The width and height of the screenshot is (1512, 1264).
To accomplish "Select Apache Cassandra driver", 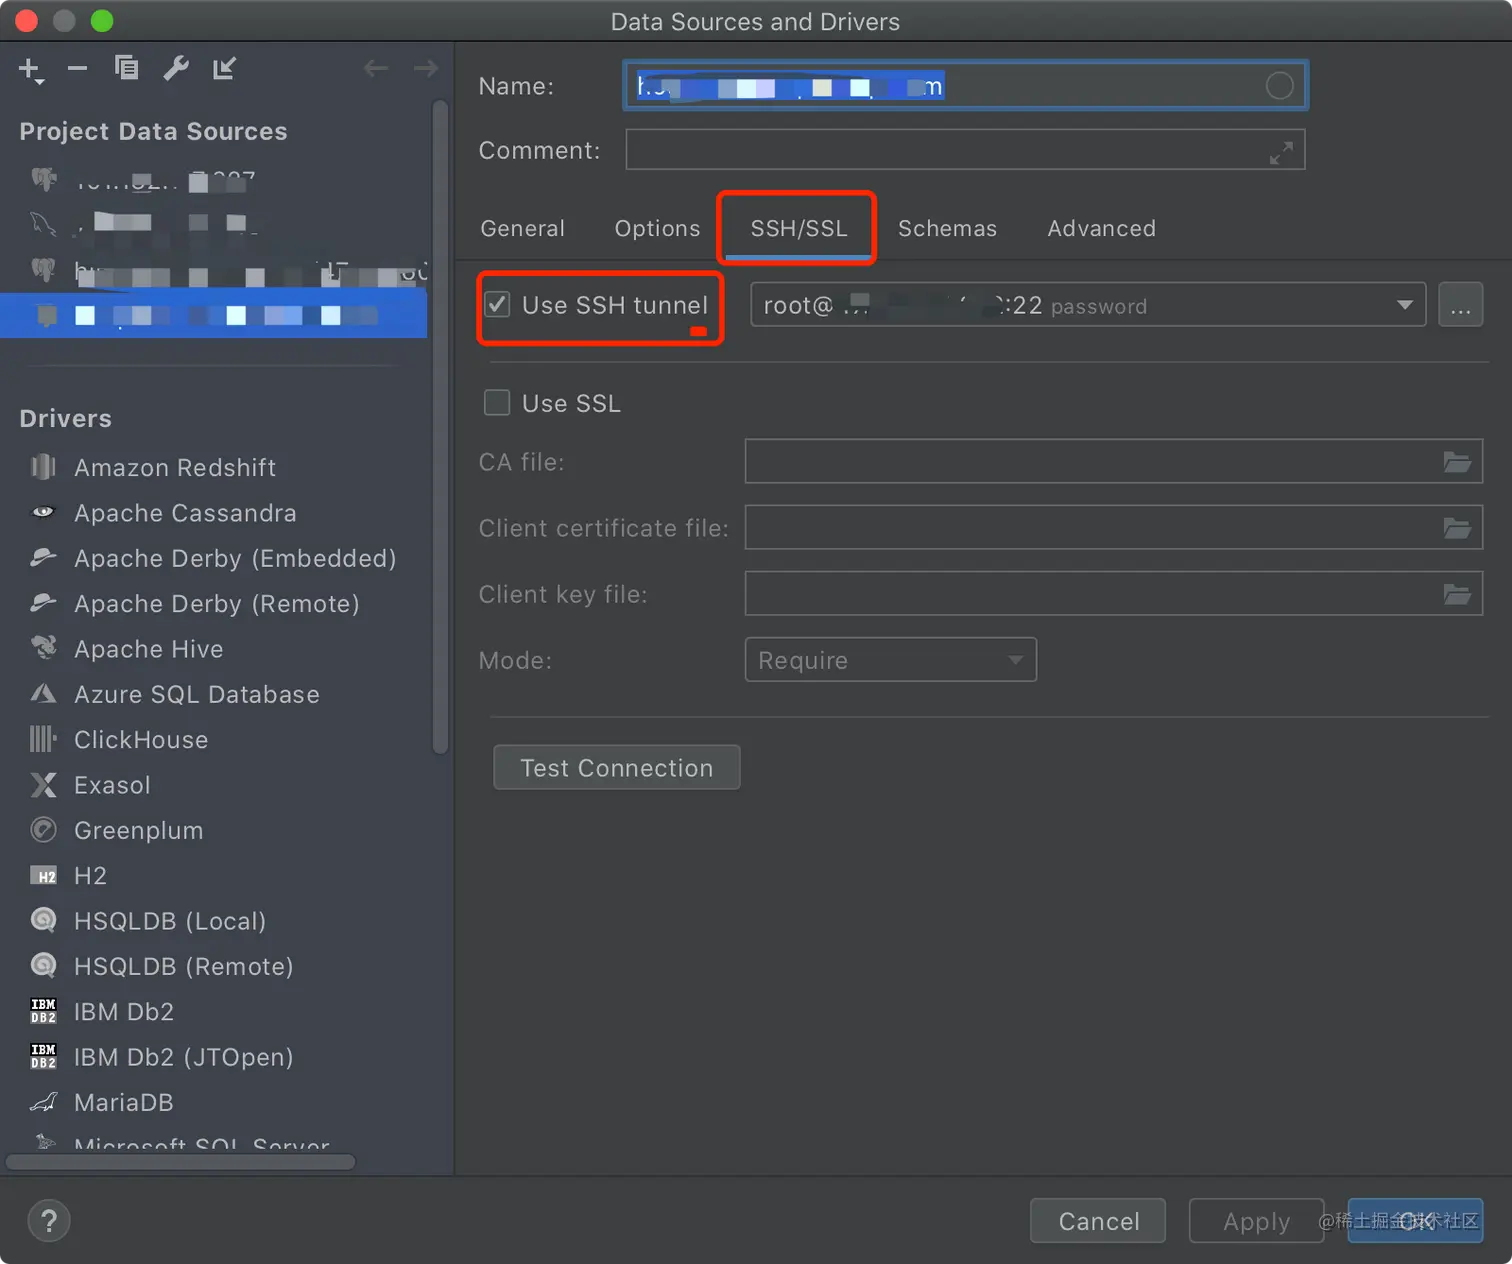I will pos(185,513).
